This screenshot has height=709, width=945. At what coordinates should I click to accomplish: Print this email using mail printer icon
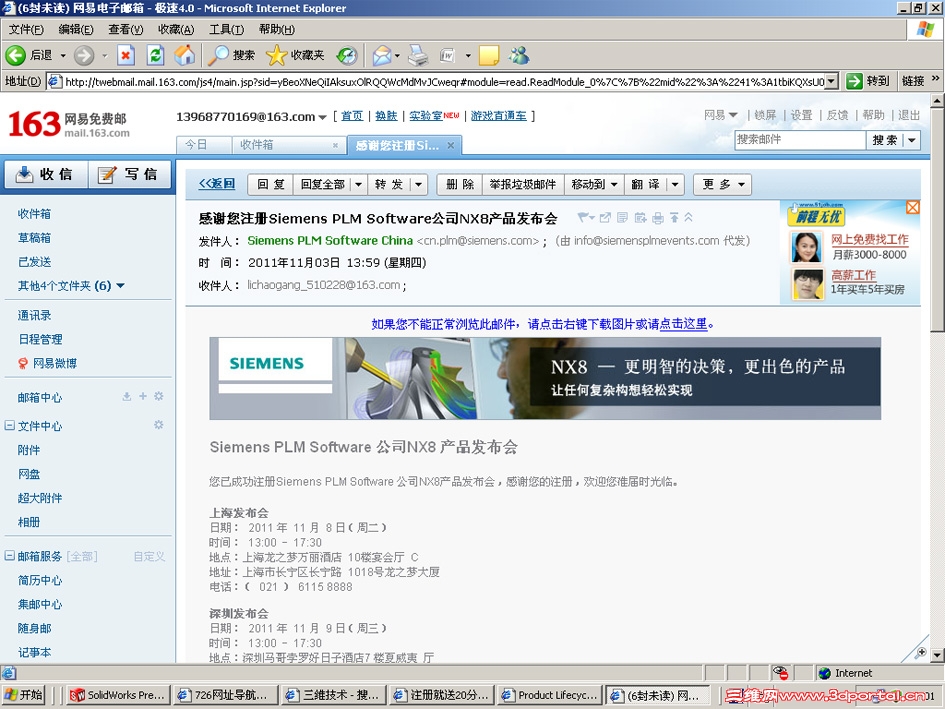click(658, 217)
